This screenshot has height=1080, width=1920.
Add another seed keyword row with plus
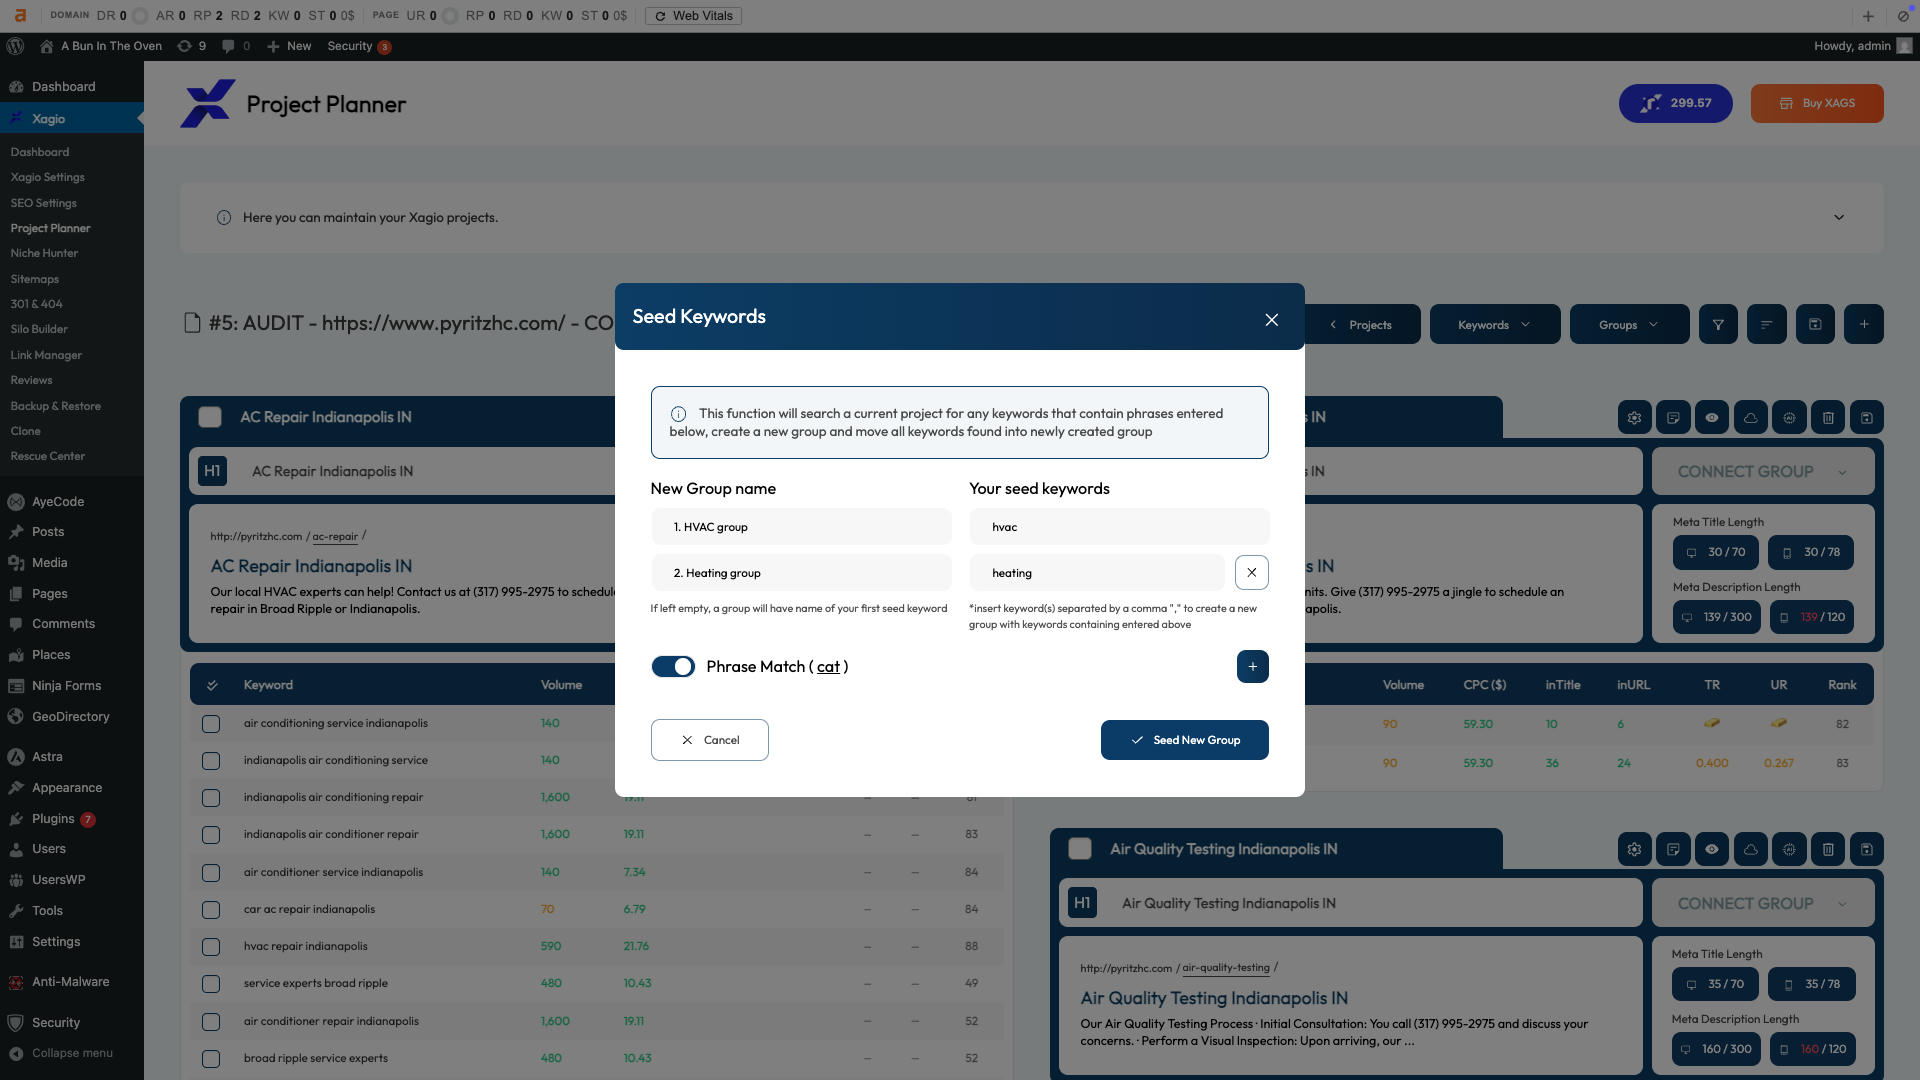pos(1252,667)
